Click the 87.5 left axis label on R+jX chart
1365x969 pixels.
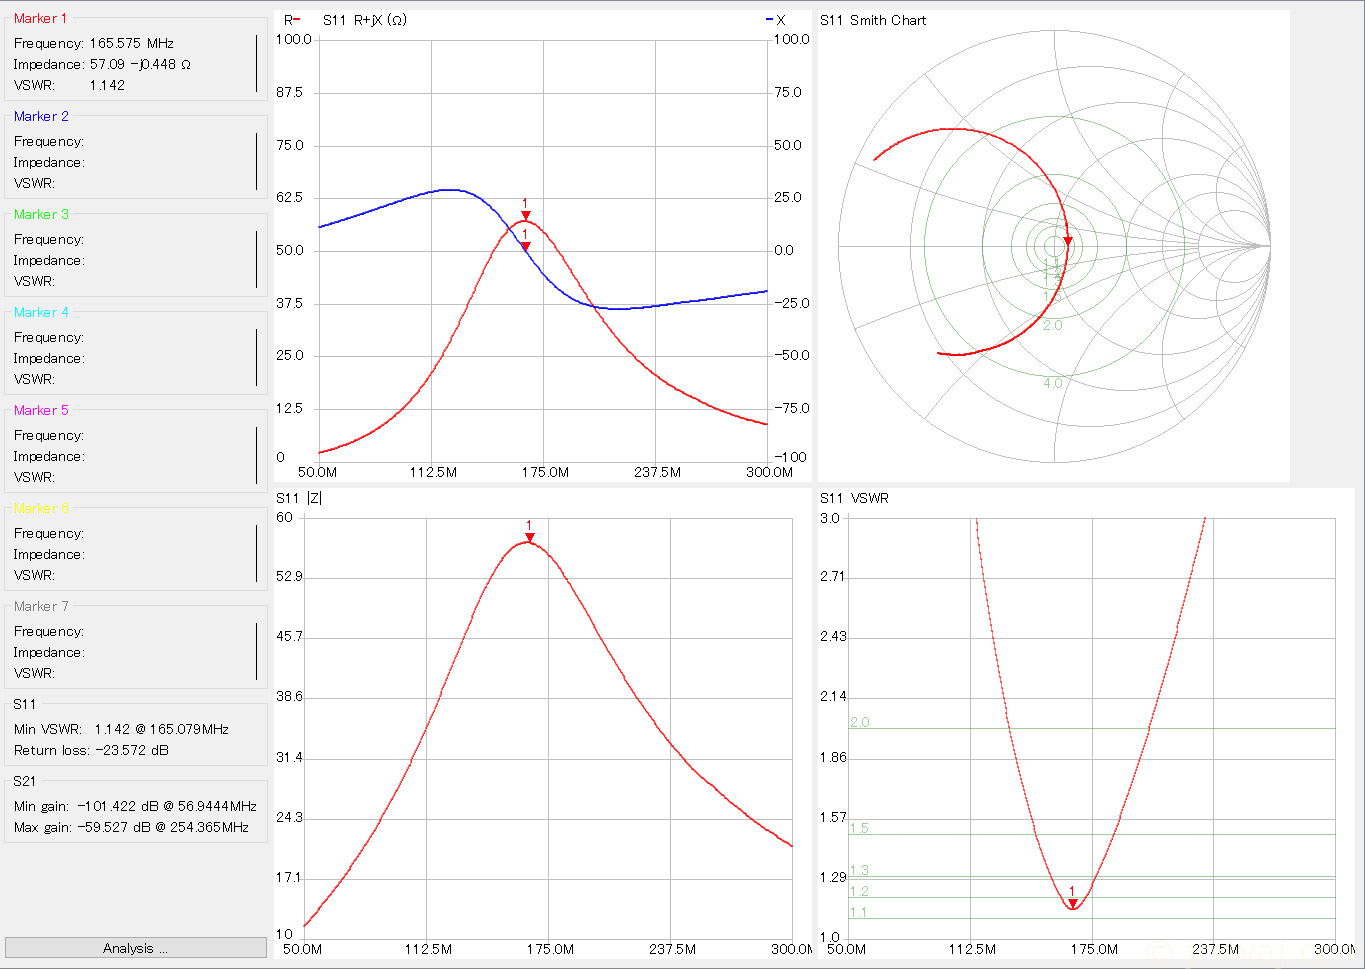point(290,92)
